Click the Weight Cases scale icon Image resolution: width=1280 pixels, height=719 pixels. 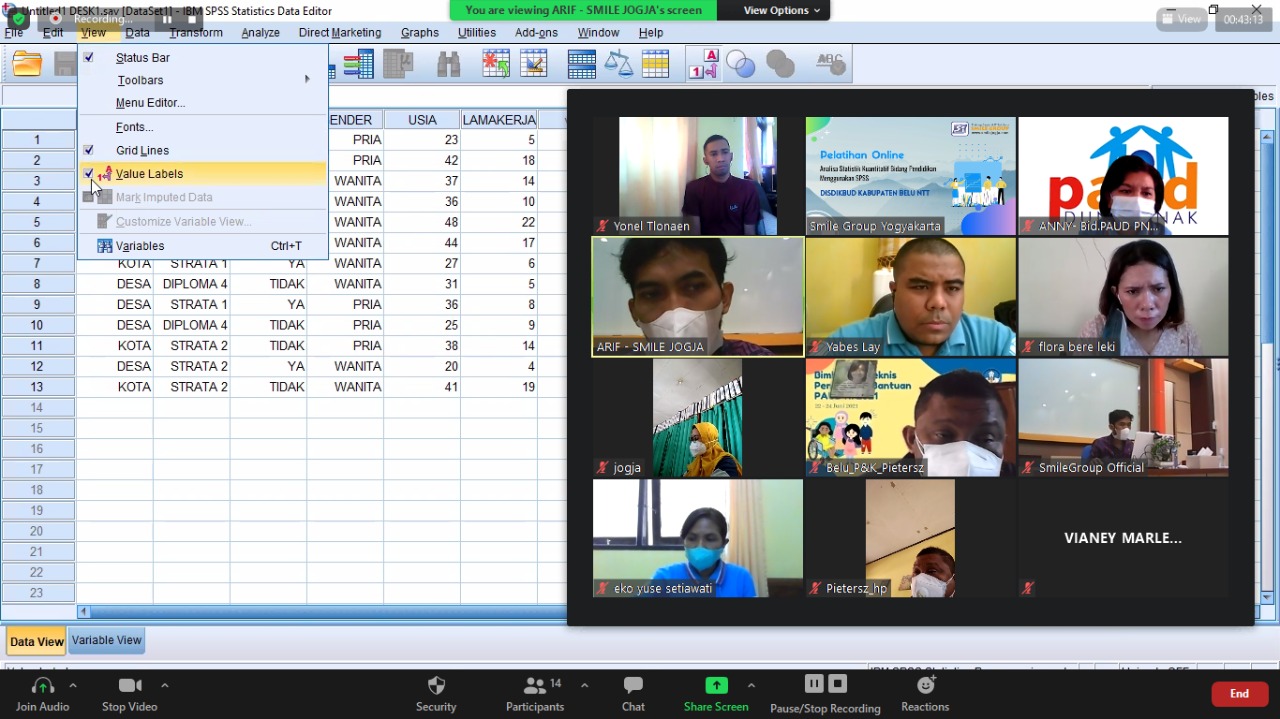(x=618, y=65)
